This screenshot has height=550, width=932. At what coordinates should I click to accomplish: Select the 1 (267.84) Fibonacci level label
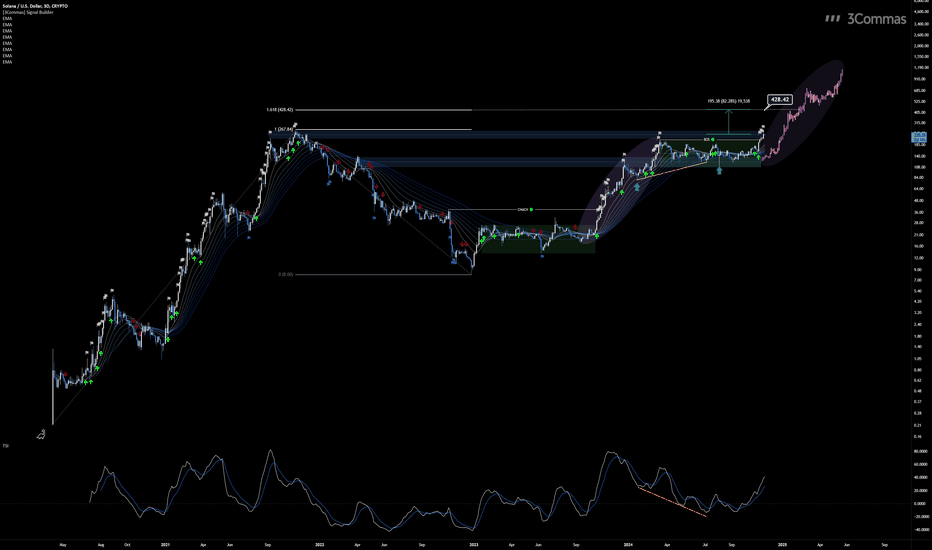[284, 129]
